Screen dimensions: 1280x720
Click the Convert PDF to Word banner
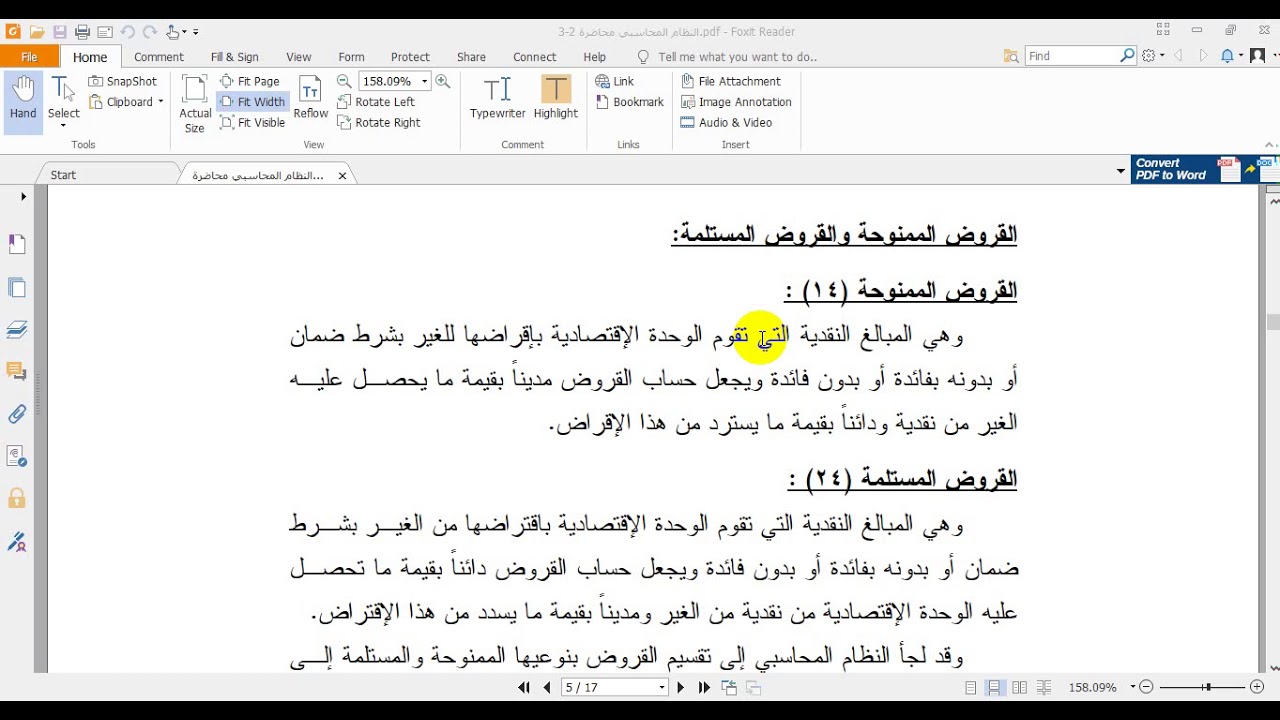1205,169
